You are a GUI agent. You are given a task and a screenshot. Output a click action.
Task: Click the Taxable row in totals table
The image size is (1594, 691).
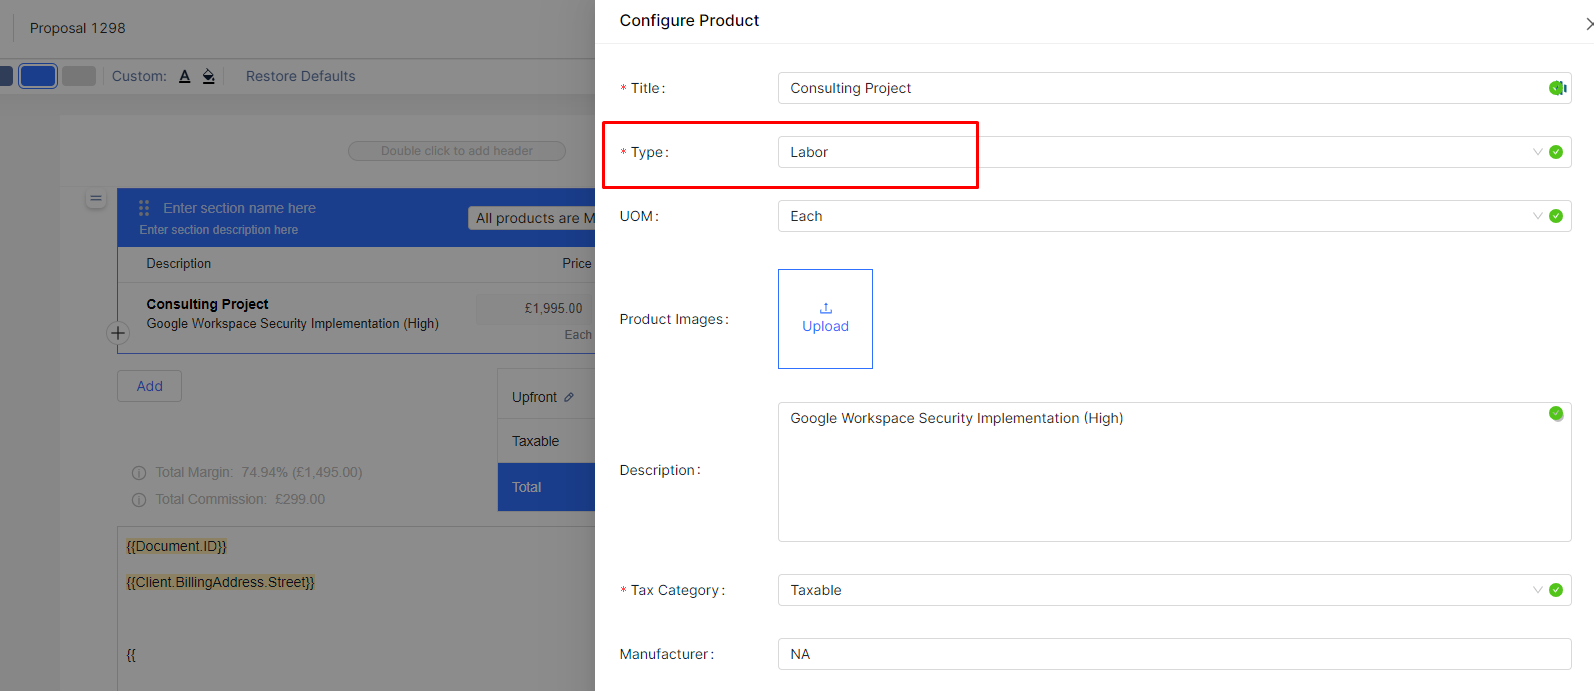click(546, 441)
